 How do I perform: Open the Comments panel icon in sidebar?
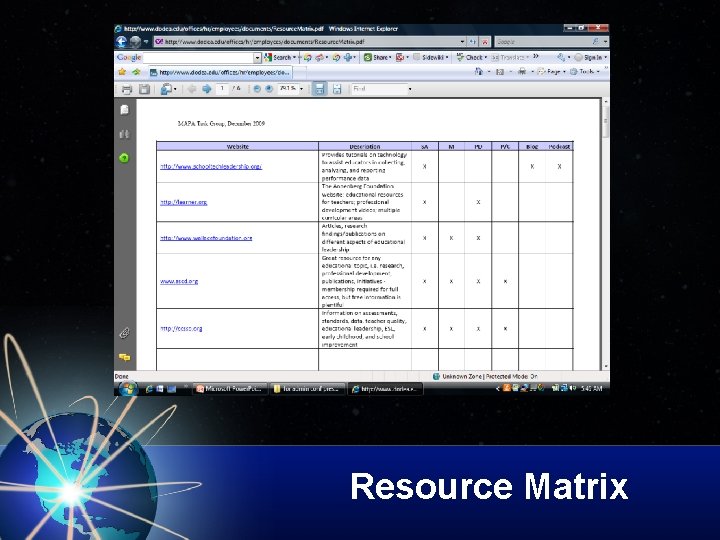click(124, 357)
